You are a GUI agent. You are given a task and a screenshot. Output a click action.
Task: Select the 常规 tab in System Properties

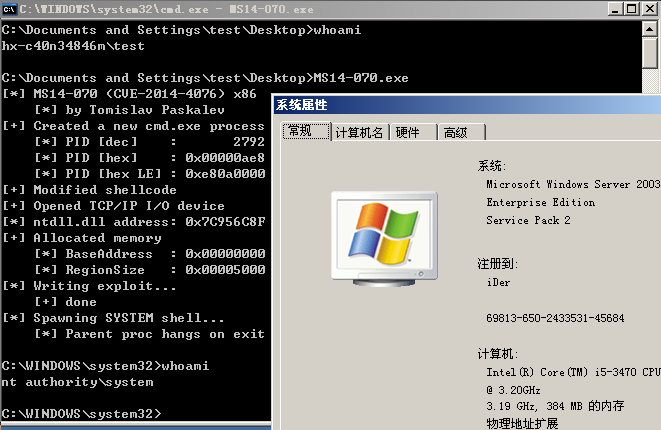click(306, 131)
